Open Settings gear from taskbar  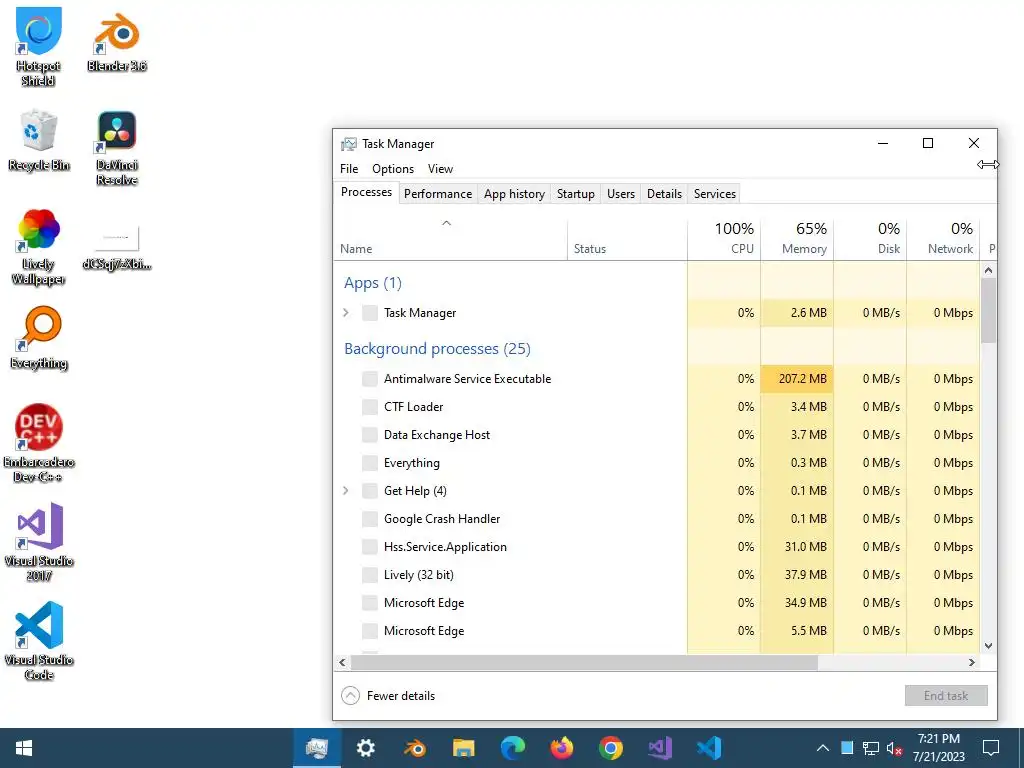click(366, 748)
